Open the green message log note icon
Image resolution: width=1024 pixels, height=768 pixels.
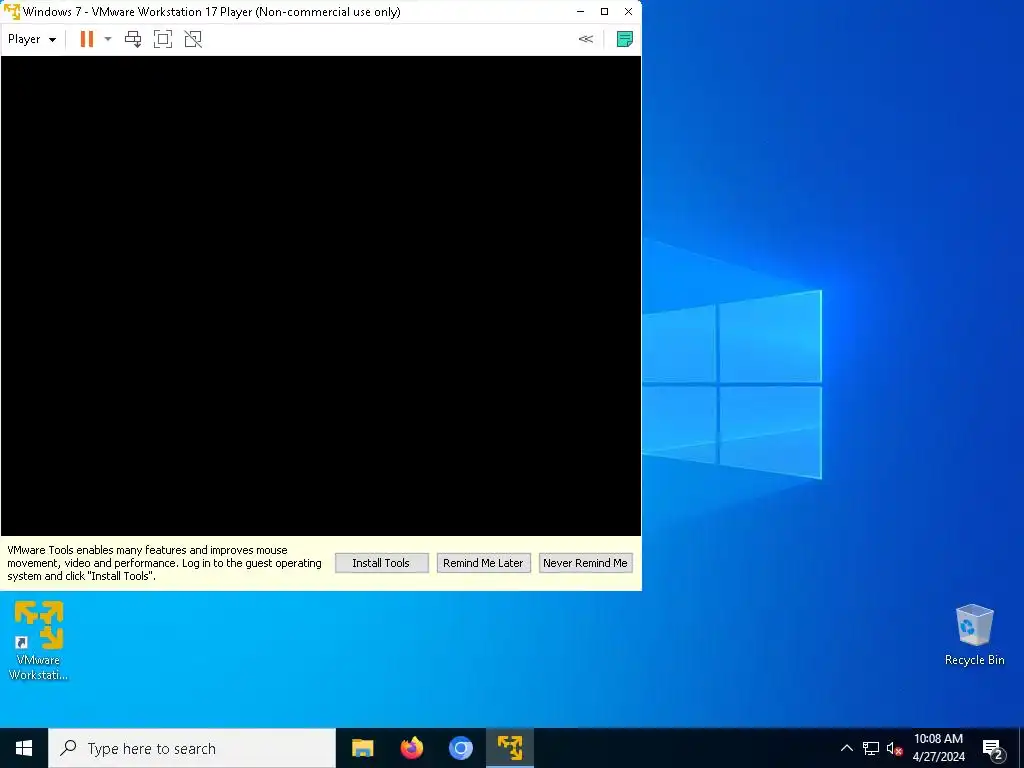pos(624,39)
